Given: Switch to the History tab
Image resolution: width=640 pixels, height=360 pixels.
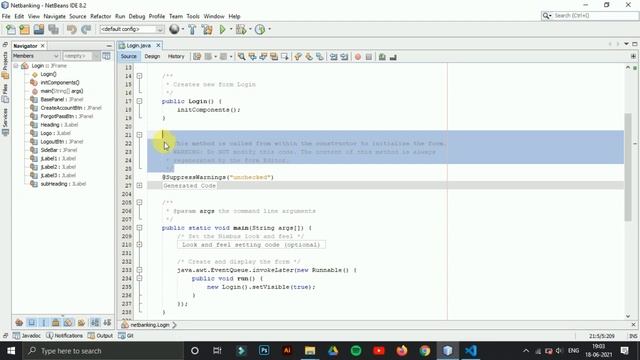Looking at the screenshot, I should 176,56.
